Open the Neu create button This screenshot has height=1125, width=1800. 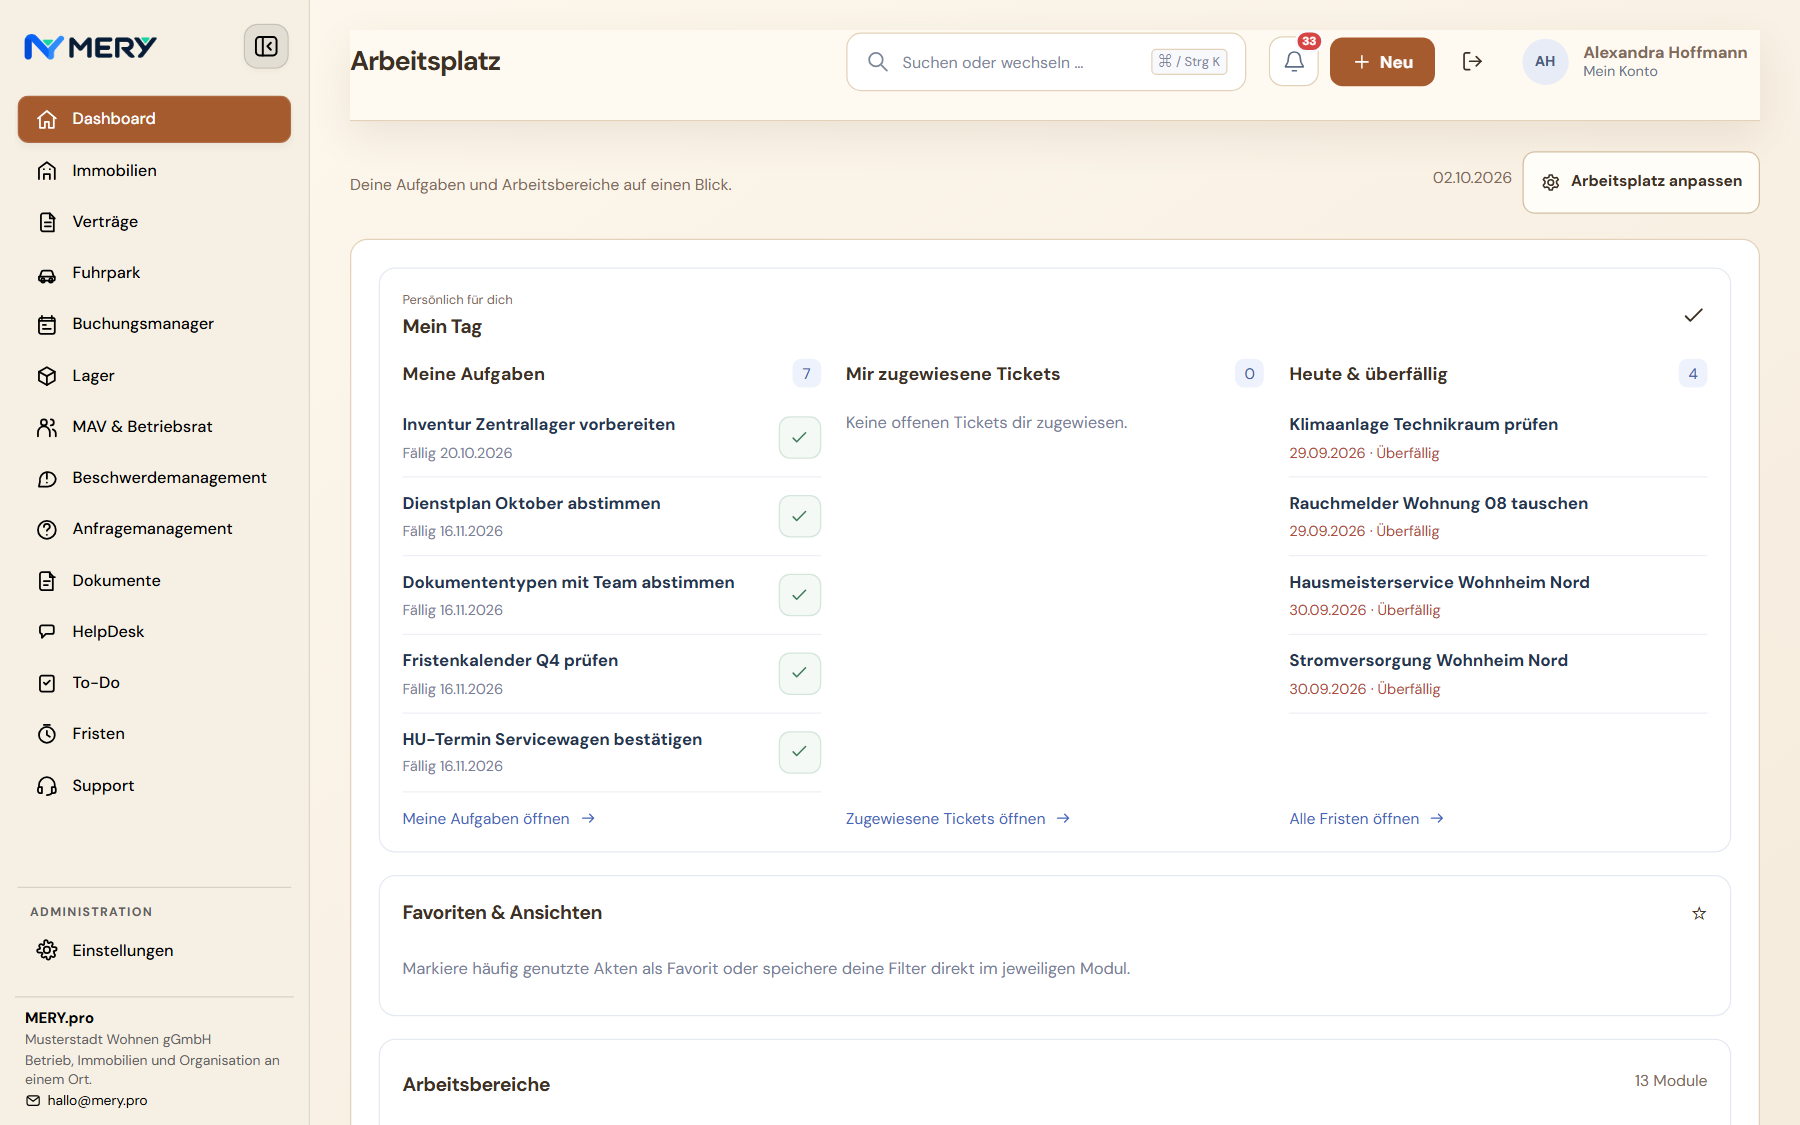click(1382, 62)
